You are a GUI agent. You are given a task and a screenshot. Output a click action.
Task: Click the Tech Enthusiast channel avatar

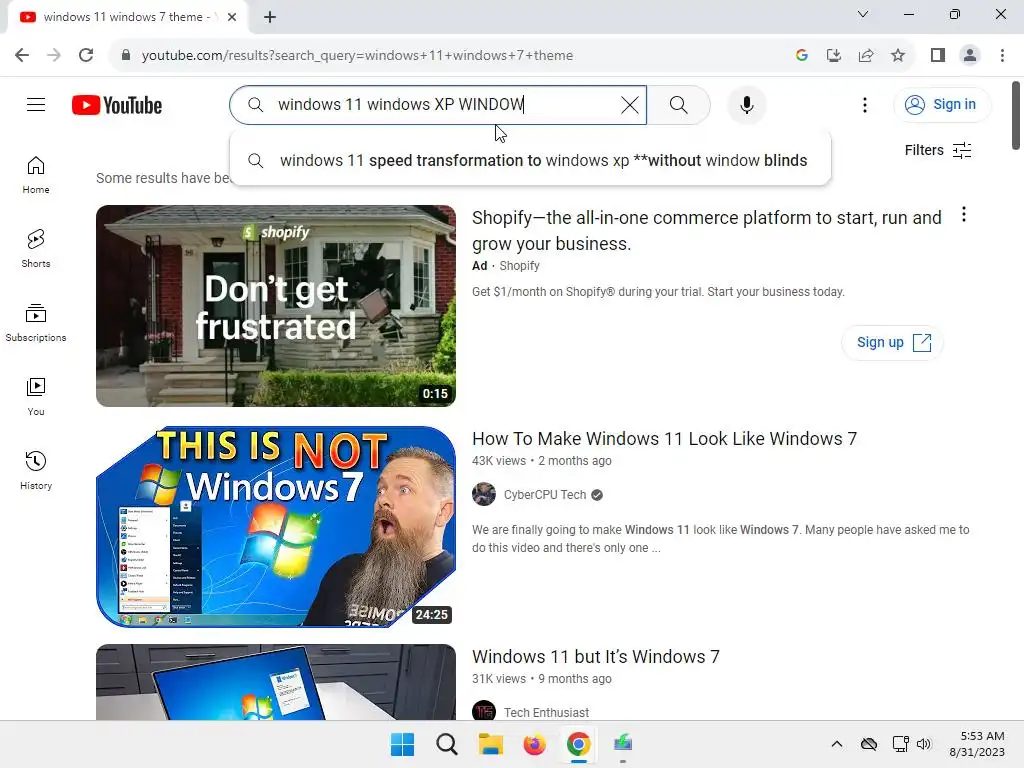484,711
